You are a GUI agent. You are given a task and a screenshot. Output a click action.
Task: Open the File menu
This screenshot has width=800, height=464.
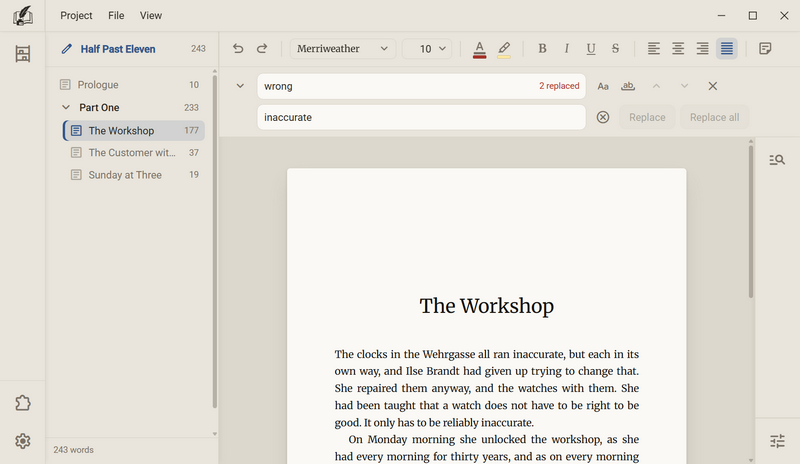pos(116,16)
